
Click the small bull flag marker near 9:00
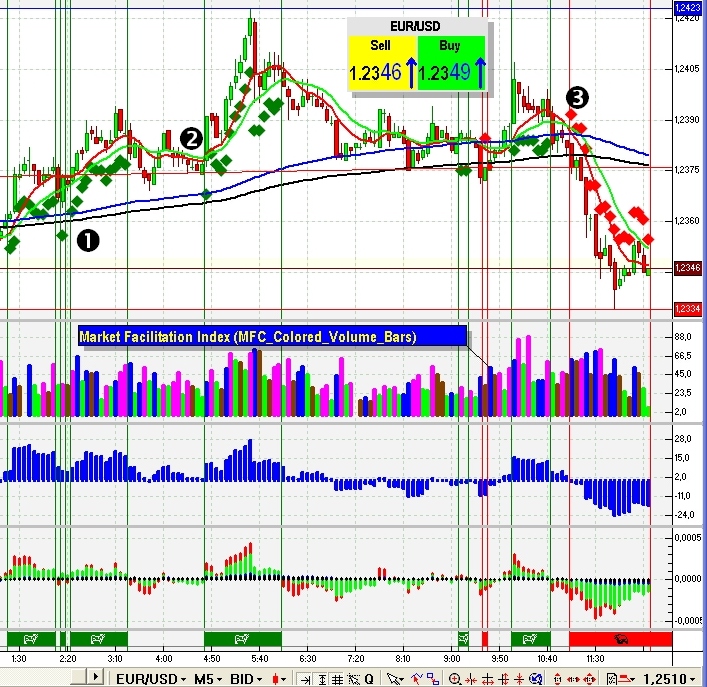click(464, 639)
